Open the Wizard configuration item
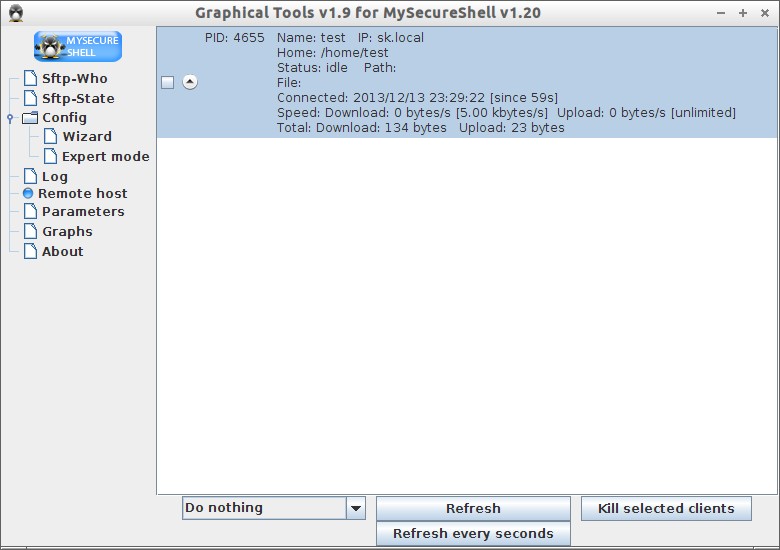This screenshot has width=780, height=550. [87, 137]
